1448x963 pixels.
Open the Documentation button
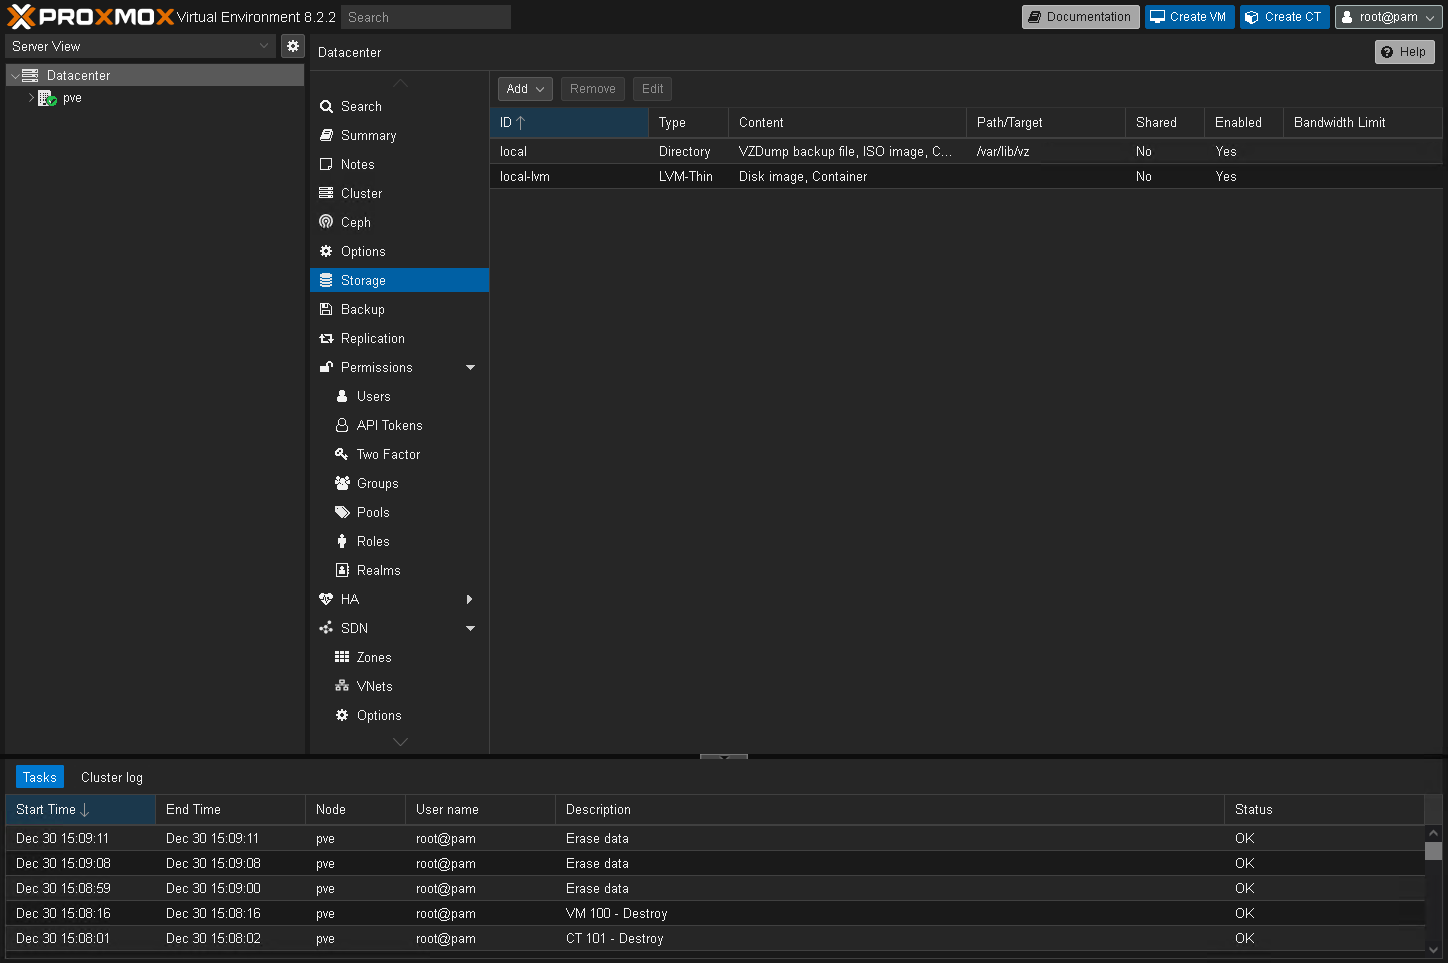click(1080, 17)
